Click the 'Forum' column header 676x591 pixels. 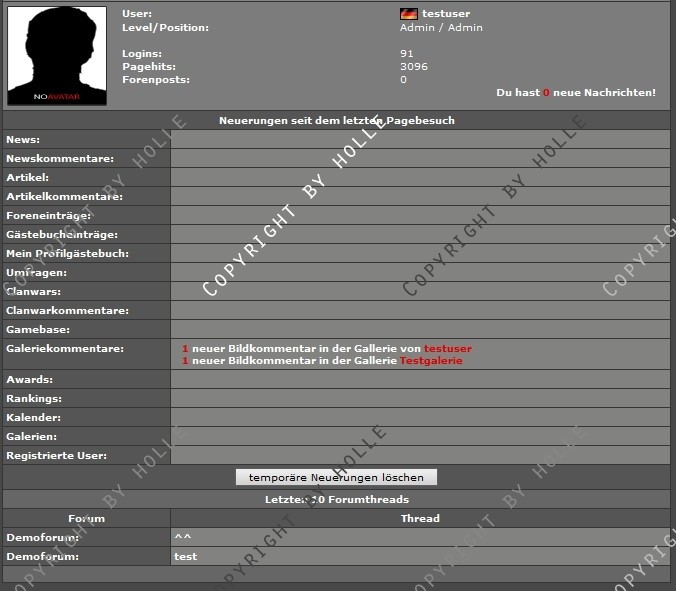coord(86,518)
